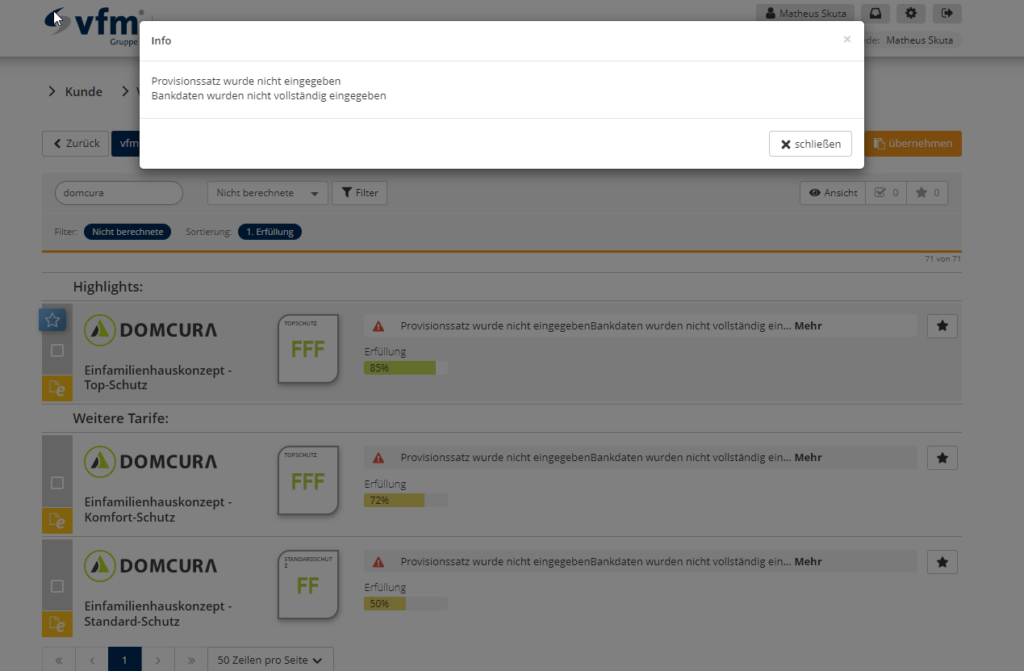
Task: Close the Info dialog with the X
Action: (846, 39)
